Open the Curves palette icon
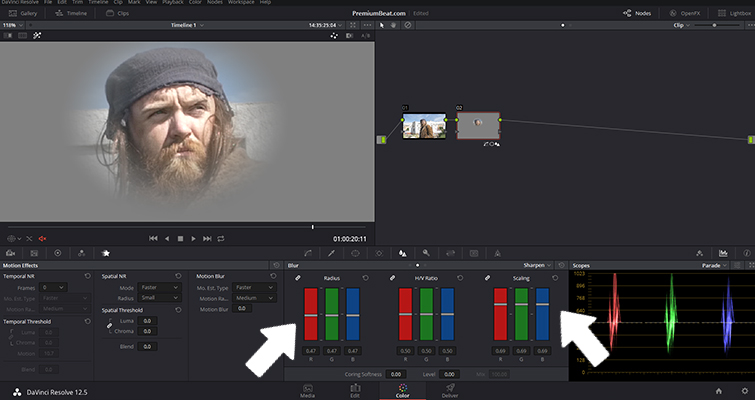This screenshot has width=755, height=400. pos(306,254)
